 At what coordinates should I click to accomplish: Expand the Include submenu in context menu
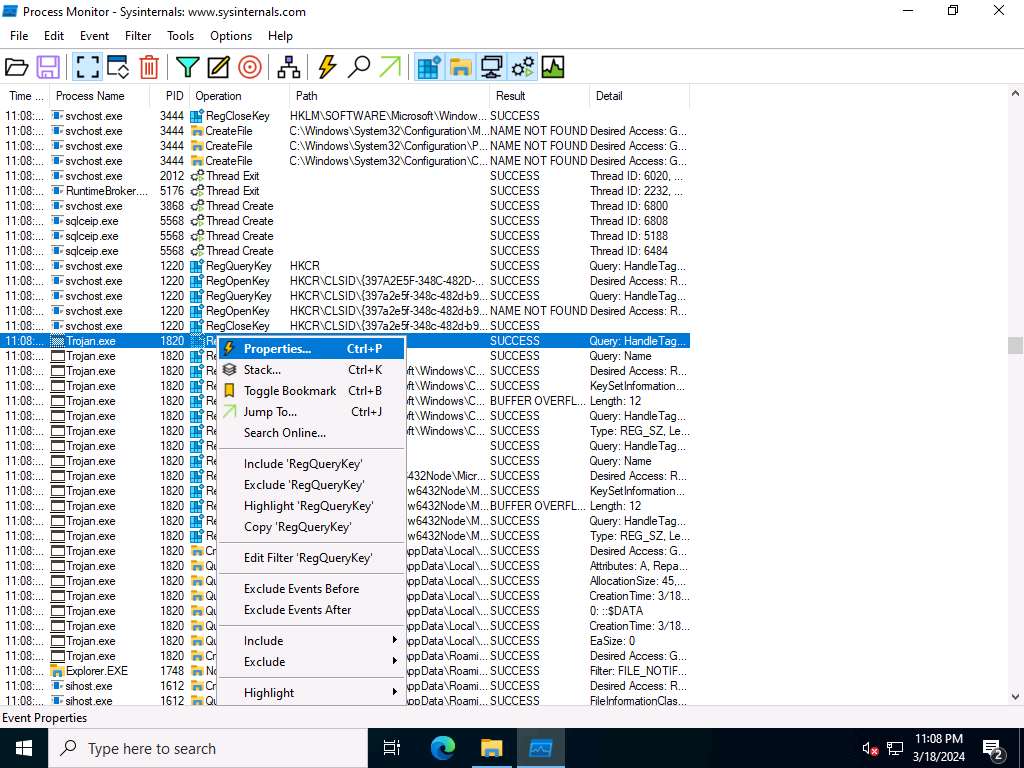point(311,641)
